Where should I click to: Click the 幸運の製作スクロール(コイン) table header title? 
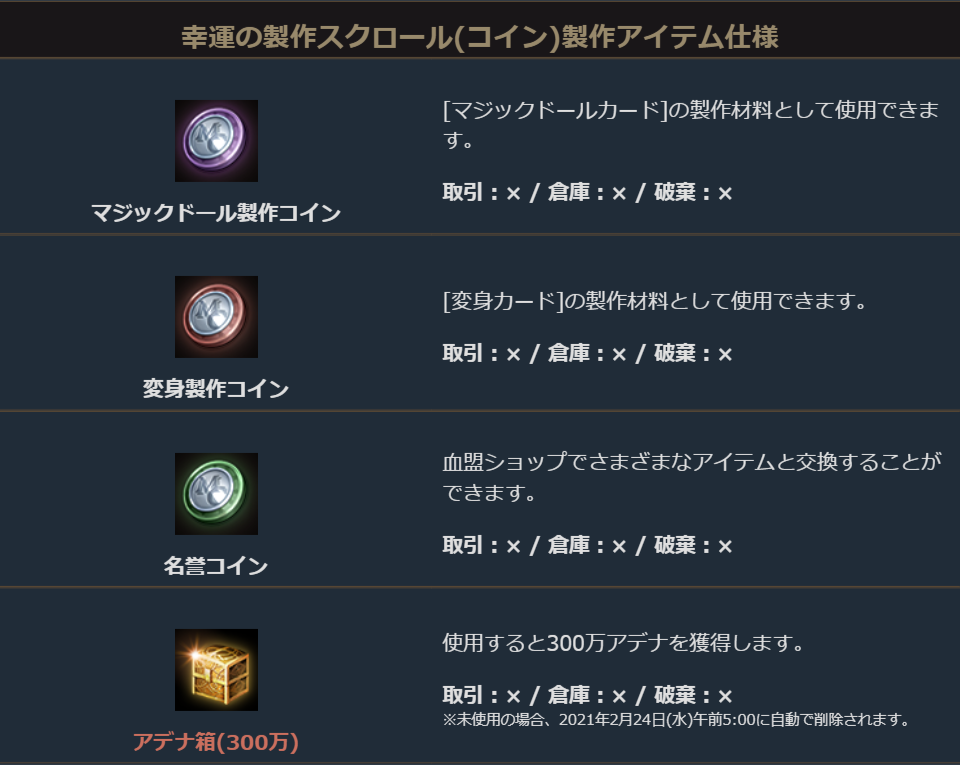[x=480, y=36]
